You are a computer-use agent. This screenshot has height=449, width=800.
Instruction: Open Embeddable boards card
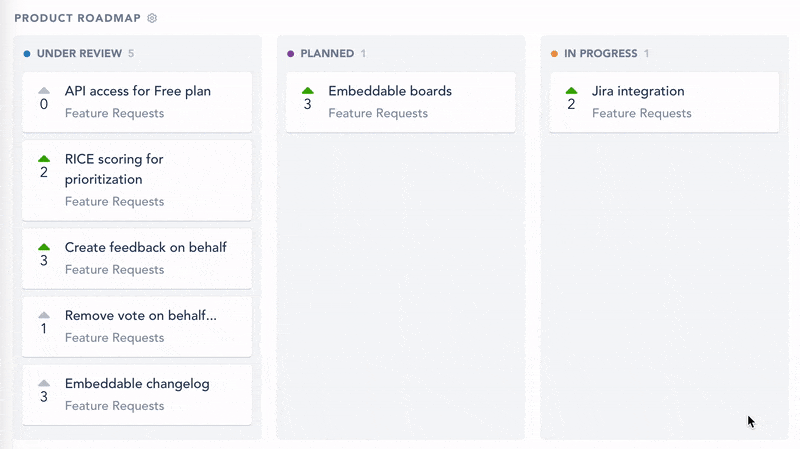point(401,102)
